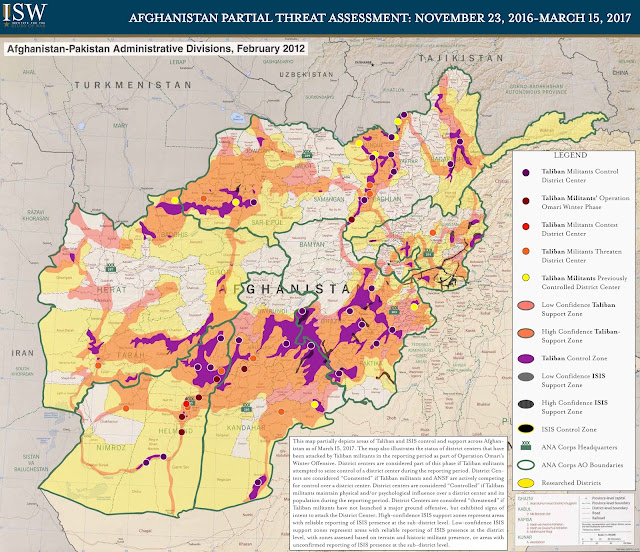Click the explanatory paragraph below the map
This screenshot has height=552, width=640.
[398, 493]
